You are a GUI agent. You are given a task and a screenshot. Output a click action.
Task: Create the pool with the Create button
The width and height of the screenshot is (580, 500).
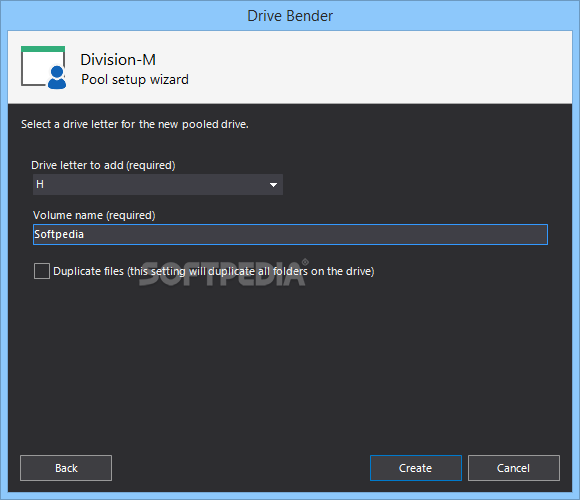point(416,468)
